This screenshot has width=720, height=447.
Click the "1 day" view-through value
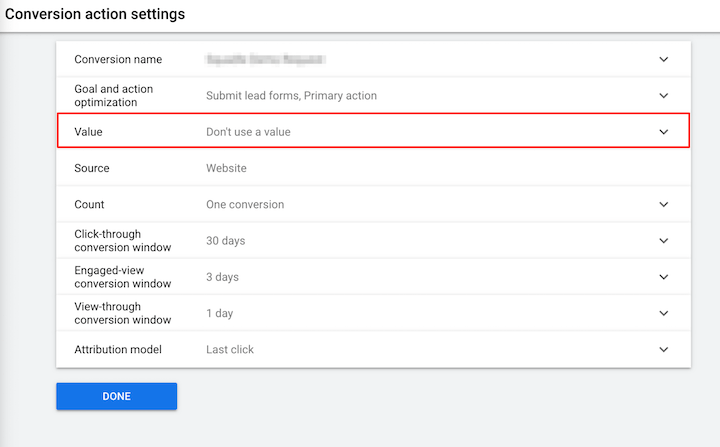pyautogui.click(x=219, y=313)
